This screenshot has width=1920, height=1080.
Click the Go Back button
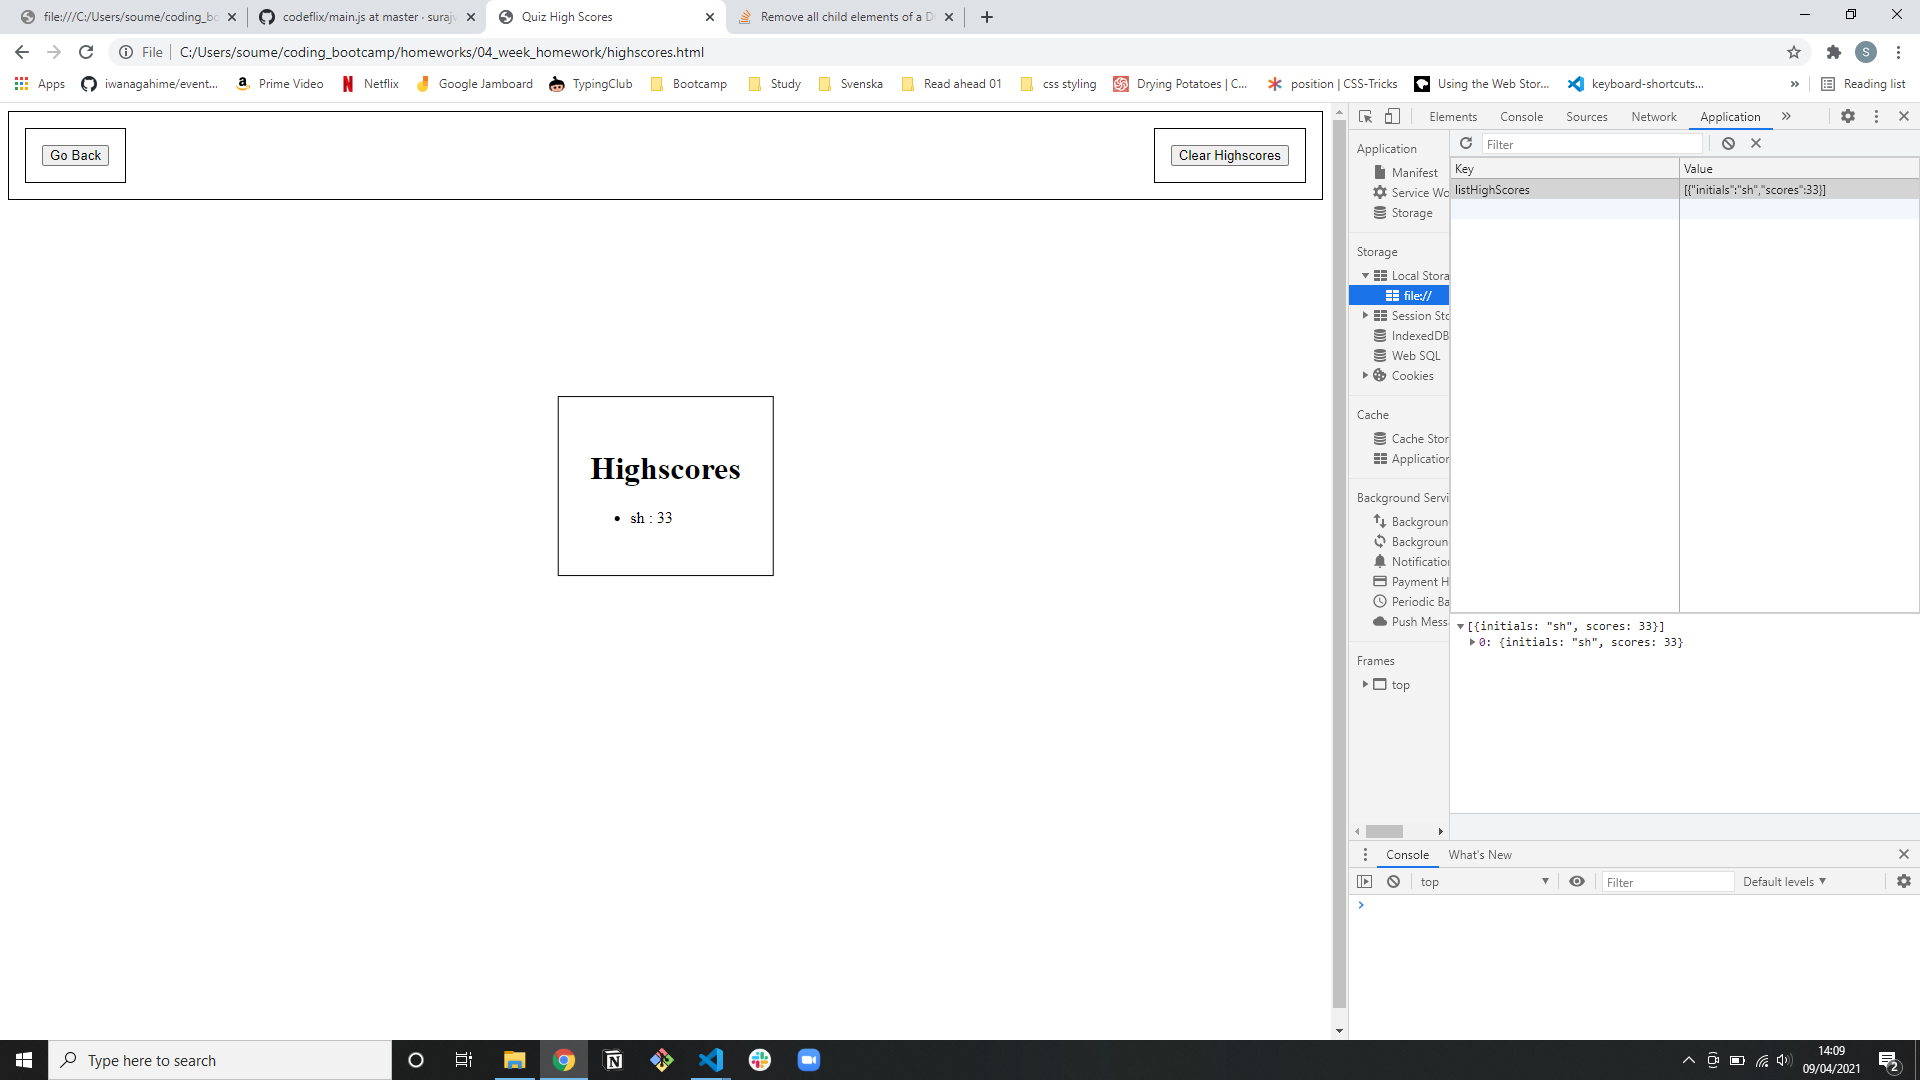coord(76,155)
